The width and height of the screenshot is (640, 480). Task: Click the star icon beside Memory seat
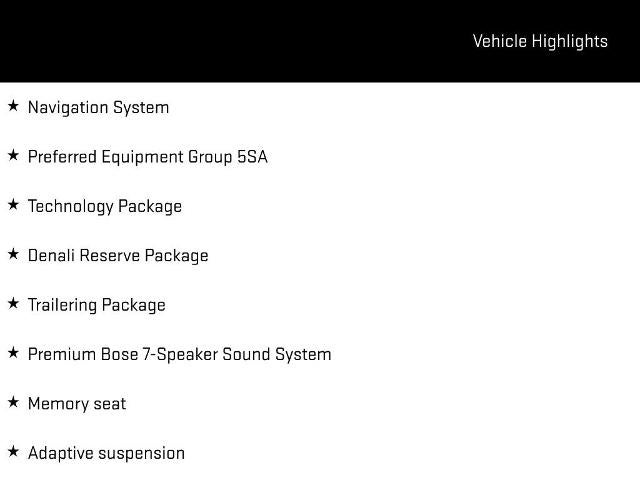[13, 402]
